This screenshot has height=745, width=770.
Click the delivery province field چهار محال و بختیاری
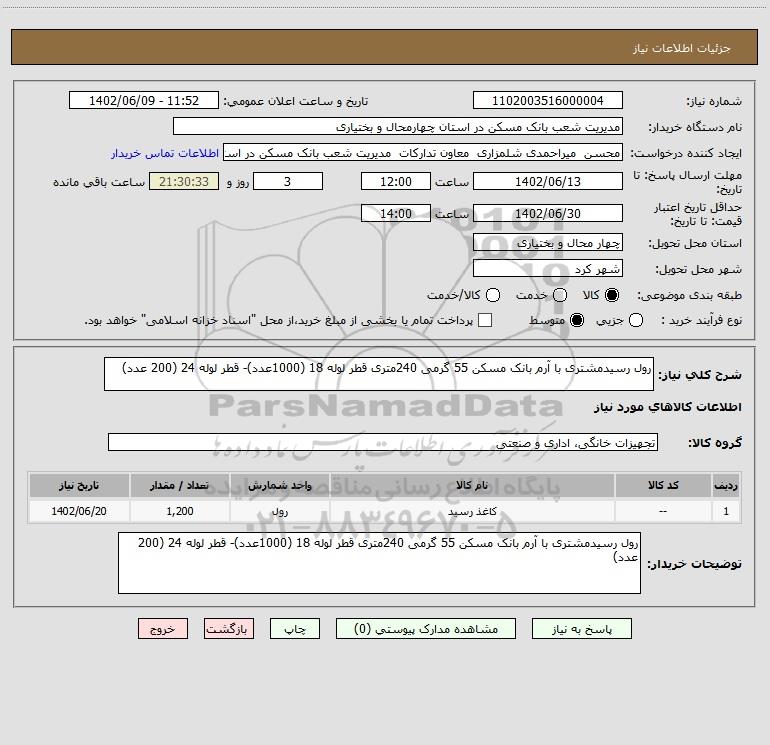[548, 243]
